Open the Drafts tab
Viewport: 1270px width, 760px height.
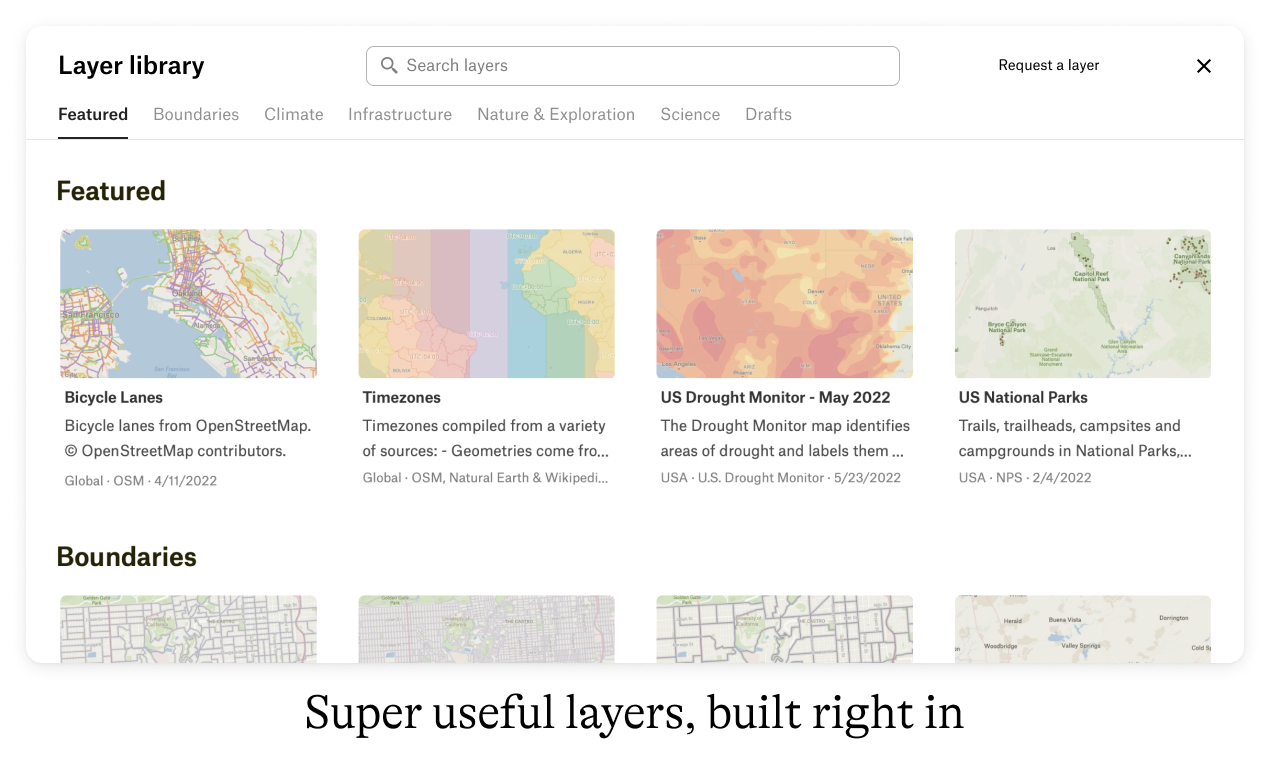(768, 114)
